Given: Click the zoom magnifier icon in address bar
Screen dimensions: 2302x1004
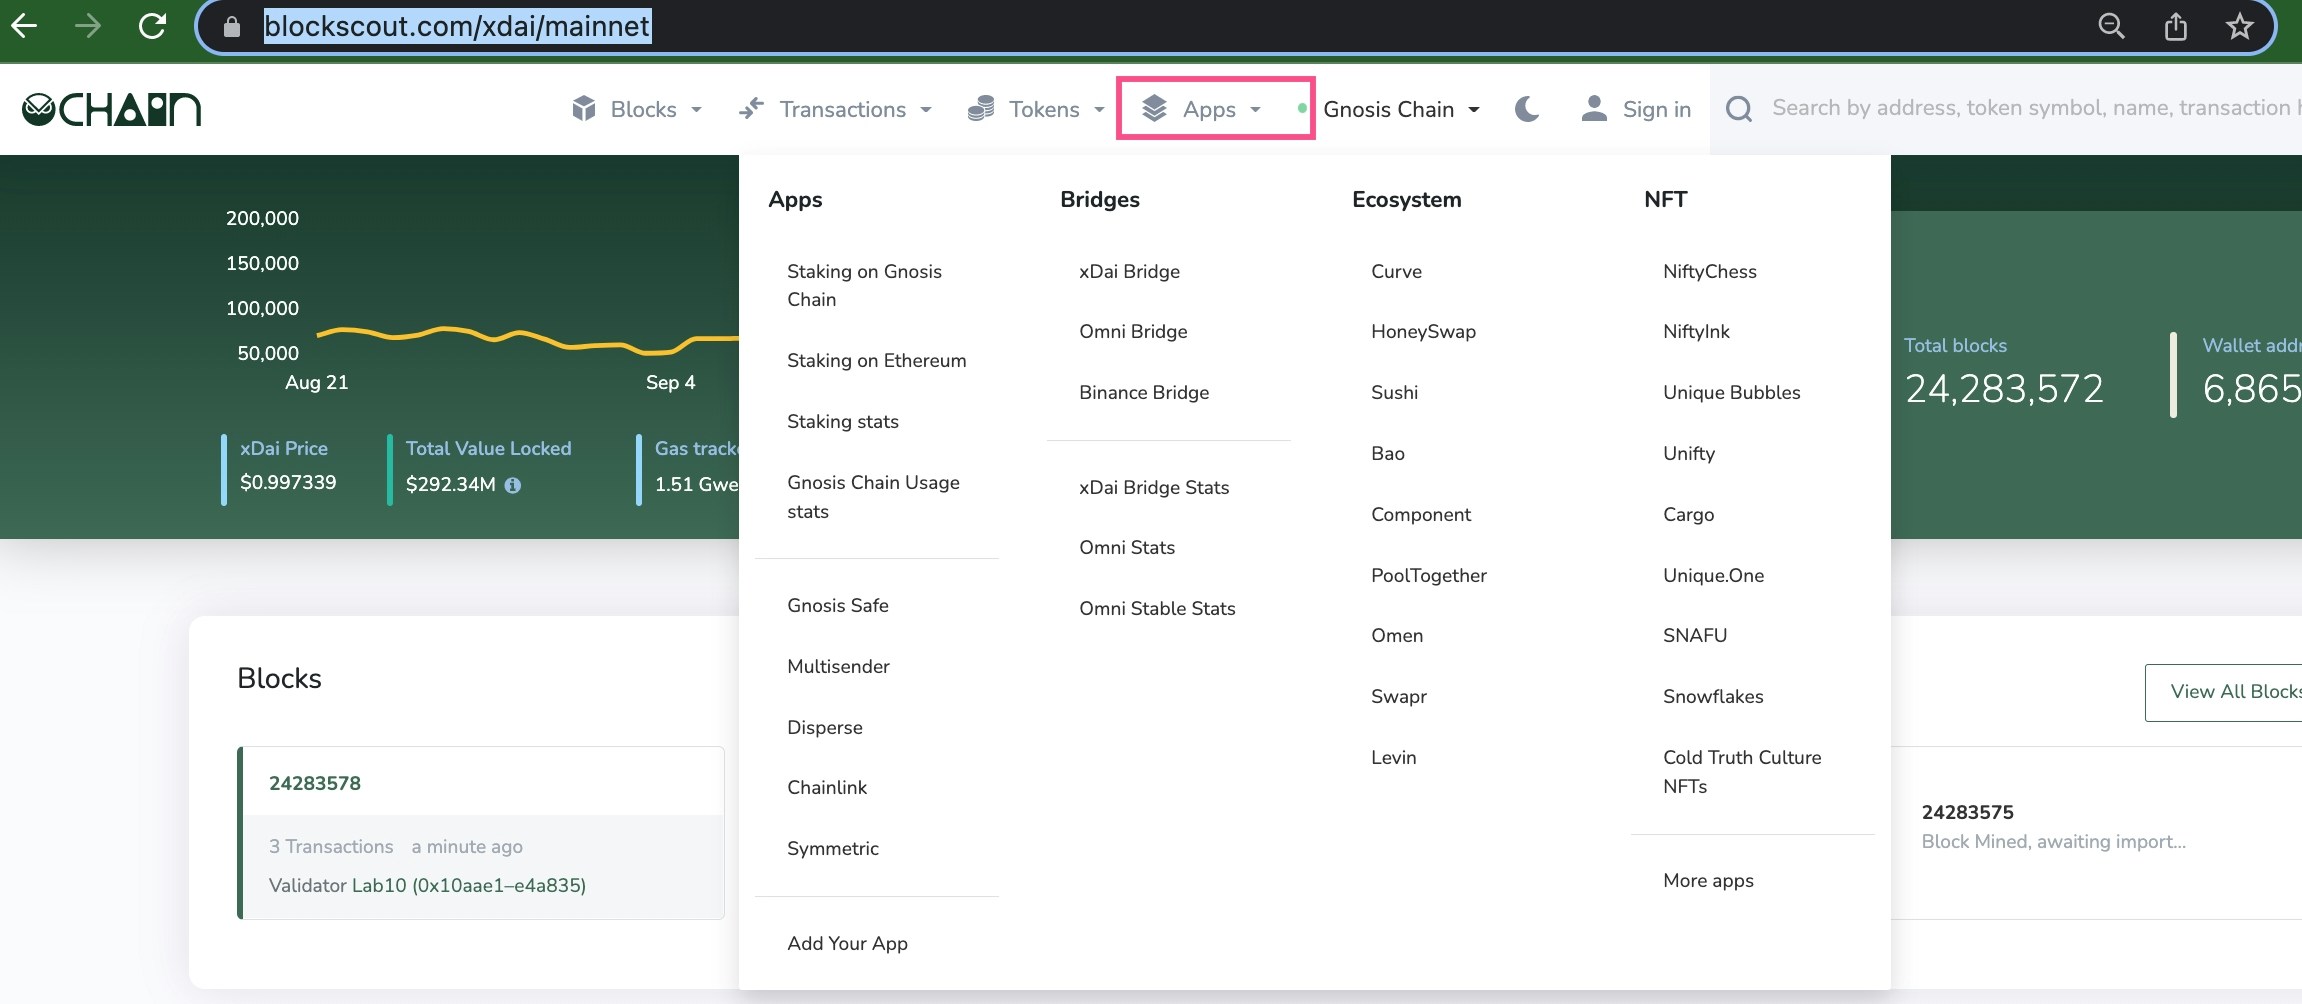Looking at the screenshot, I should pyautogui.click(x=2111, y=26).
